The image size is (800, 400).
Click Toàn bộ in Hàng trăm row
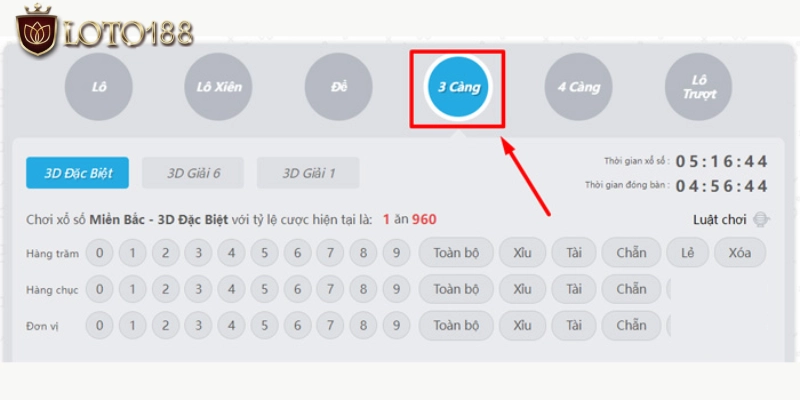click(x=456, y=252)
